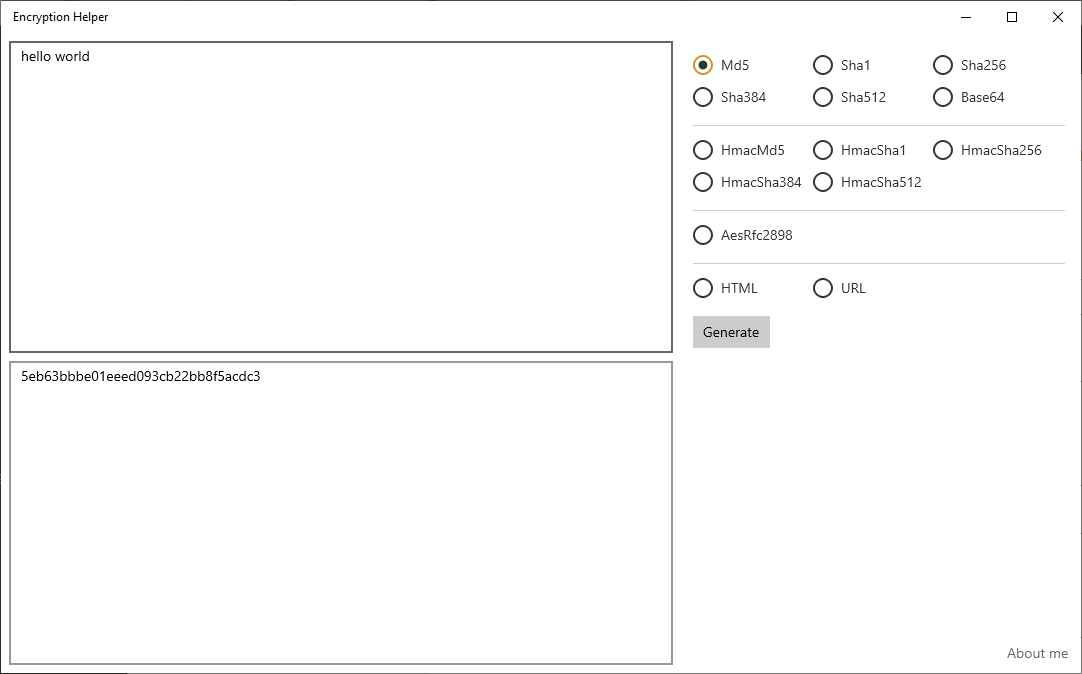The width and height of the screenshot is (1082, 674).
Task: Maximize the Encryption Helper window
Action: (1012, 17)
